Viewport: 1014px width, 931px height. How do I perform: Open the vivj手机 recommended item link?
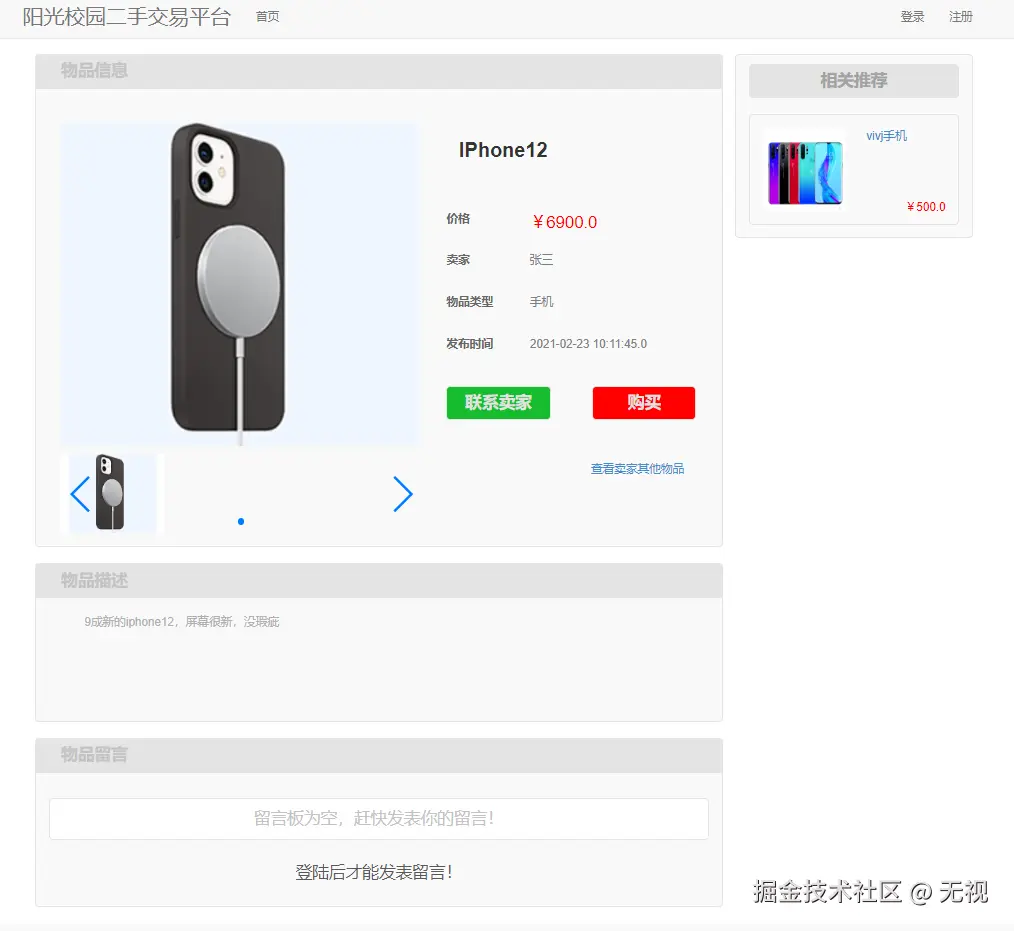click(x=887, y=136)
